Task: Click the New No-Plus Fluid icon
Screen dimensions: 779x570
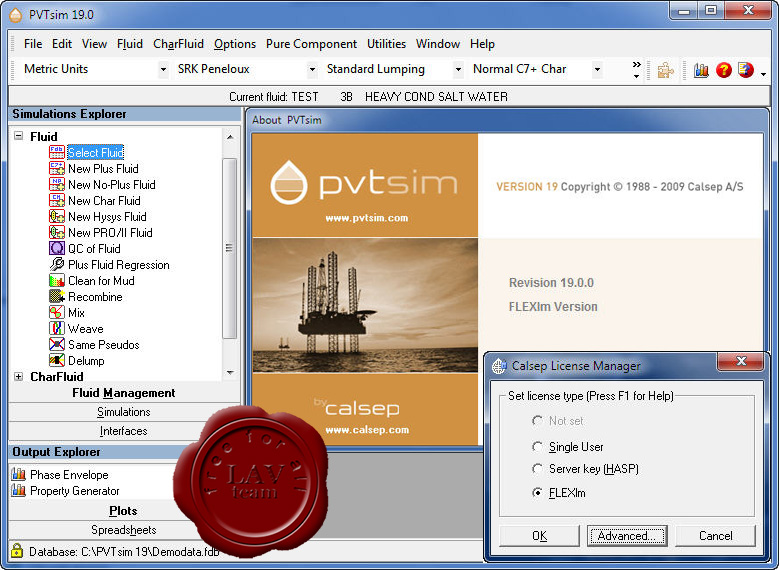Action: 57,184
